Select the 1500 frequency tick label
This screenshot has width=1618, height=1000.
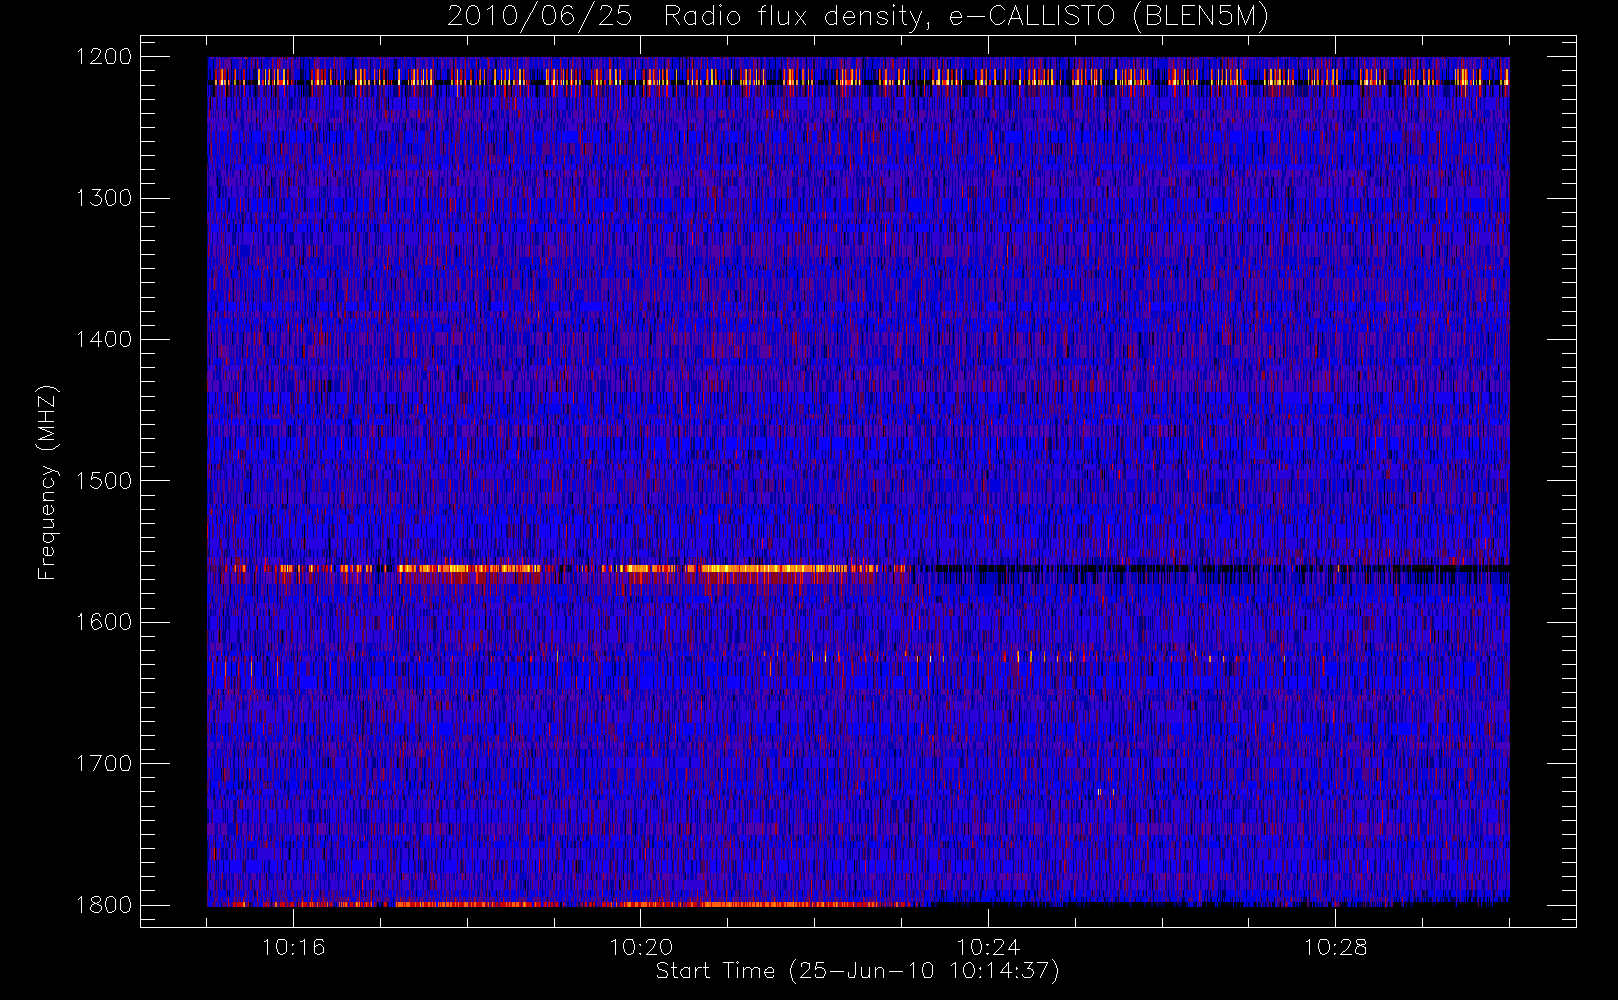[x=104, y=481]
